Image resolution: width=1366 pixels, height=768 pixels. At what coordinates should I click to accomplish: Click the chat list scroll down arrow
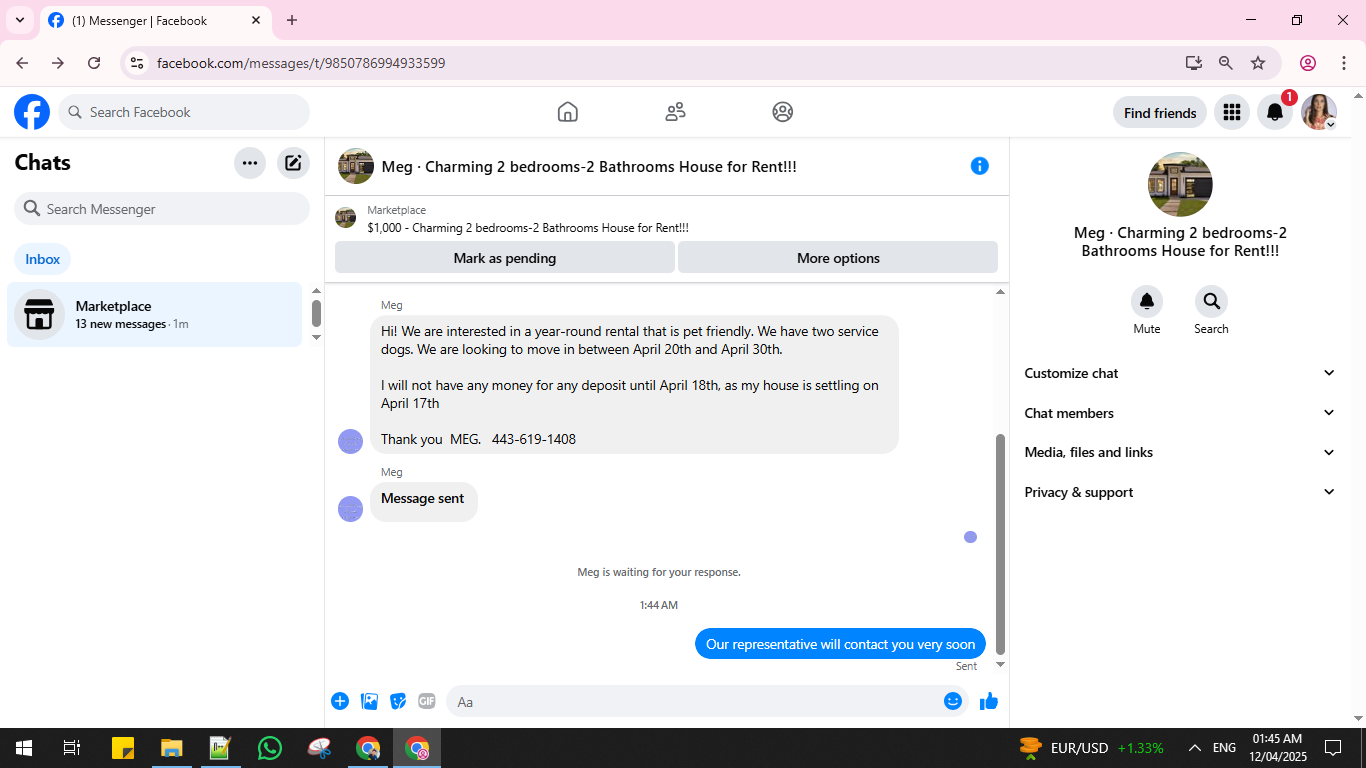tap(316, 338)
